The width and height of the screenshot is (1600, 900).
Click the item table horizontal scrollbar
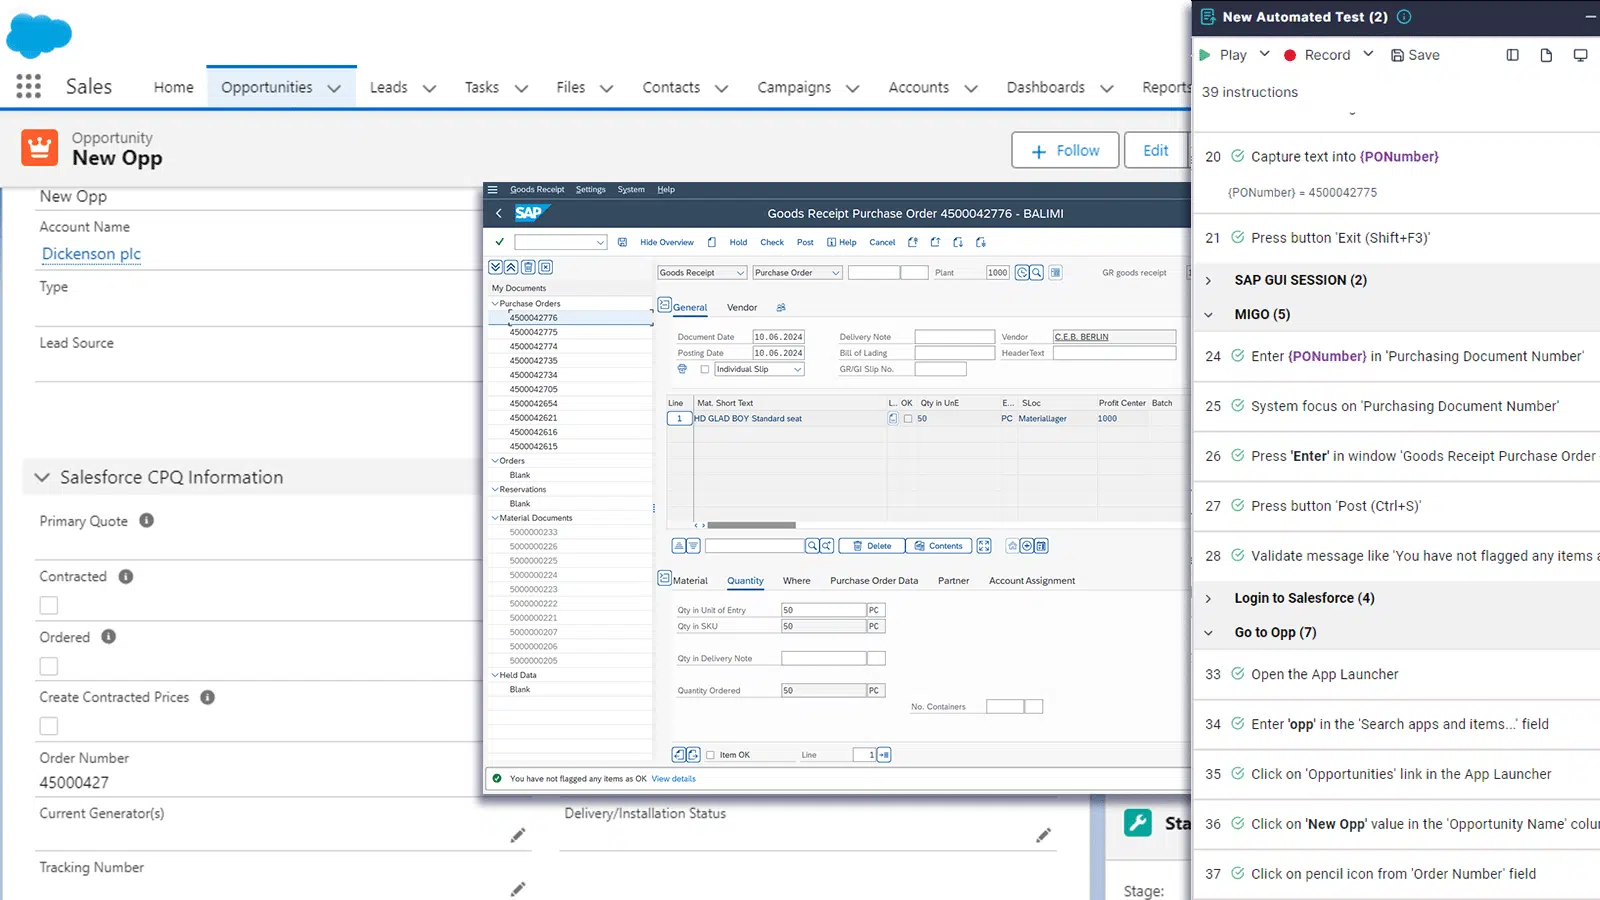[x=751, y=525]
